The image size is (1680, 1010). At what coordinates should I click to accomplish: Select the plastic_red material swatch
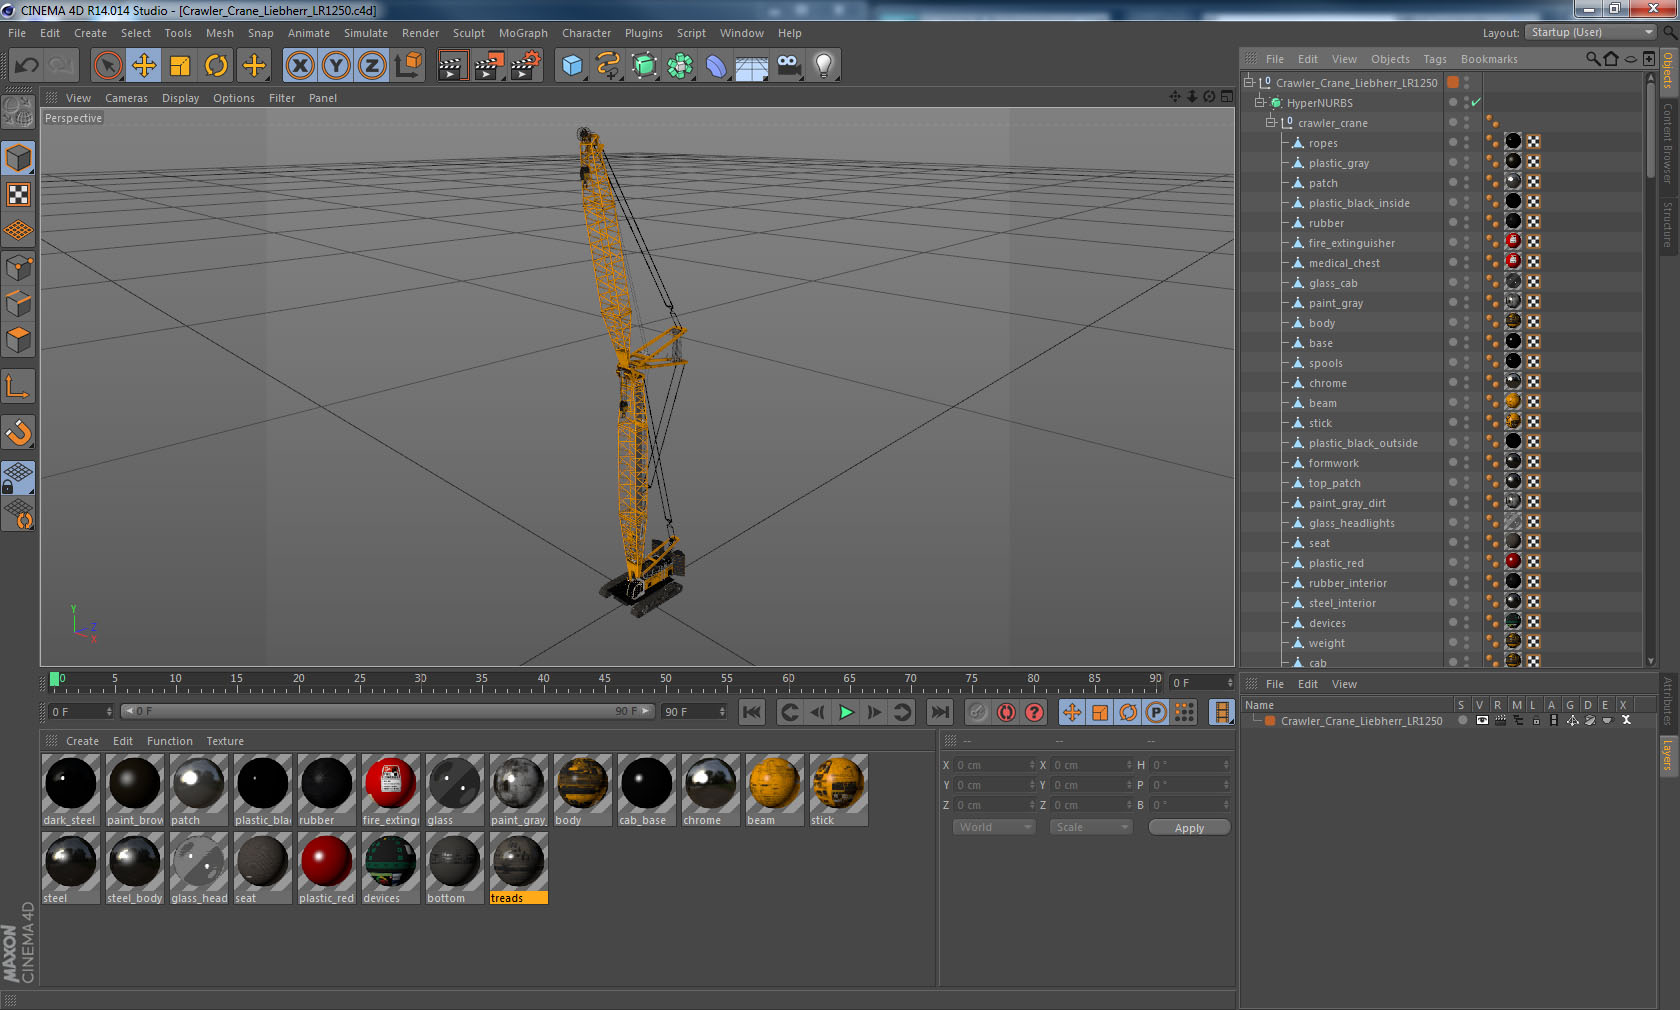coord(326,869)
